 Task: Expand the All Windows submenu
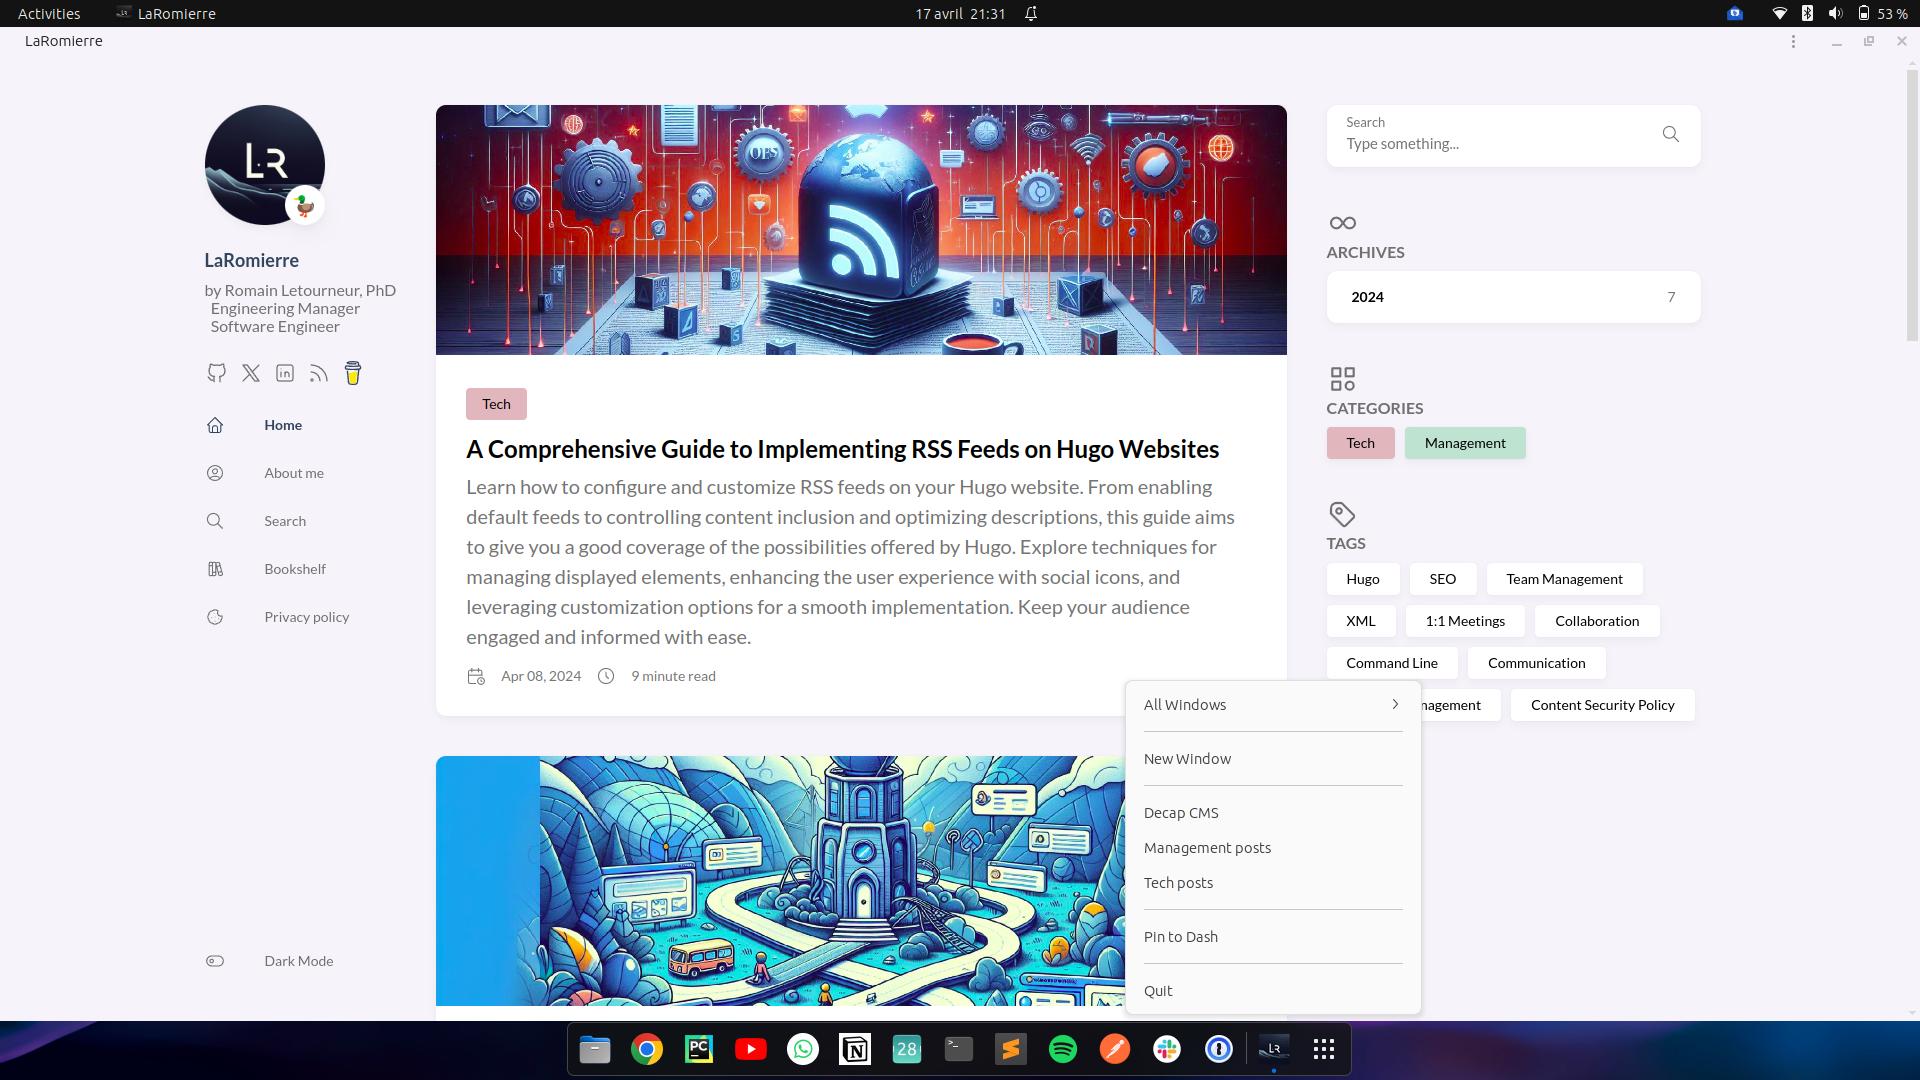point(1272,705)
